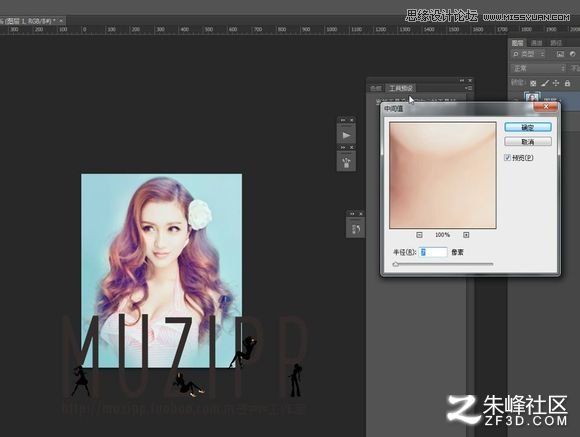This screenshot has height=437, width=580.
Task: Click the zoom-out minus icon below preview
Action: 419,235
